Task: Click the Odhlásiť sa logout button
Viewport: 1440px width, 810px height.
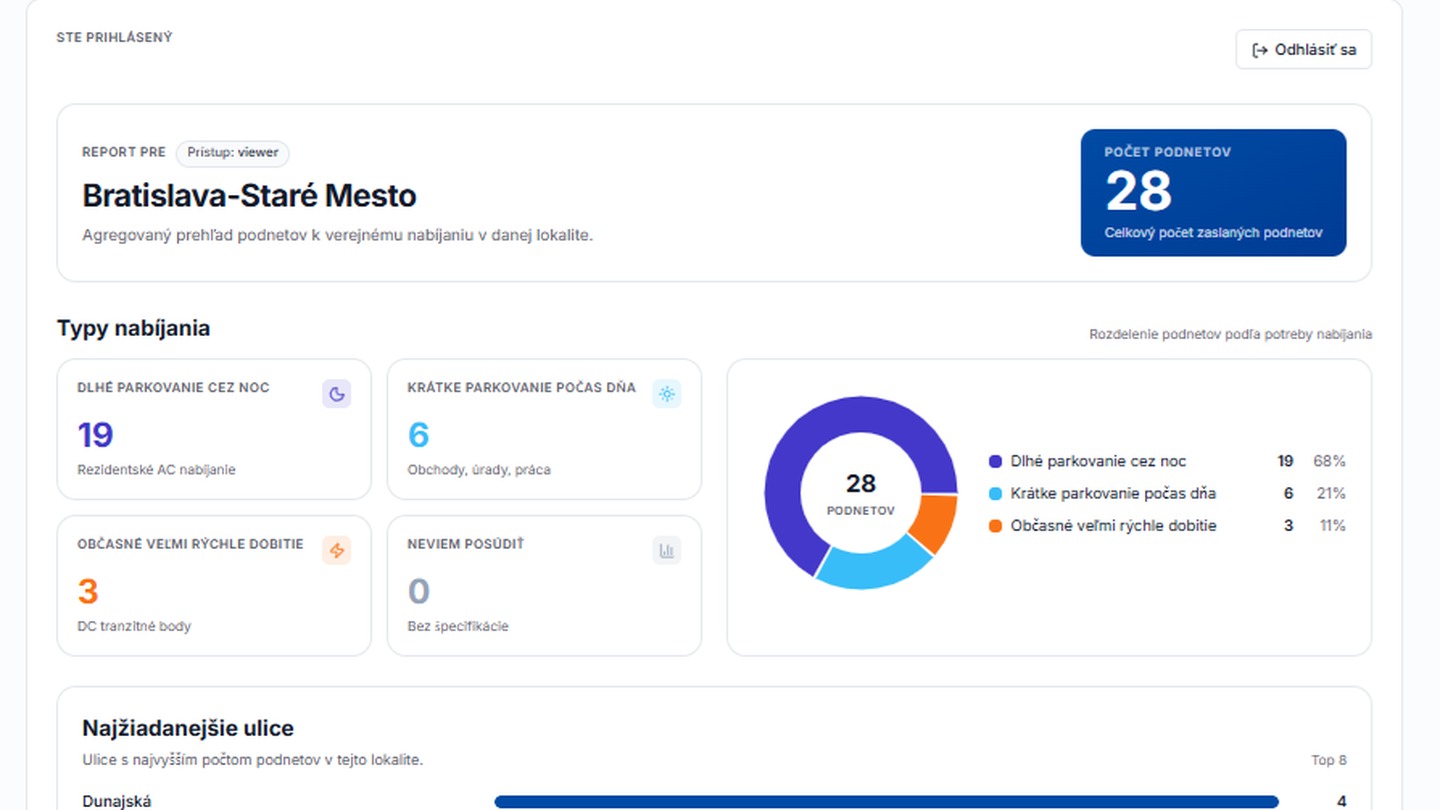Action: tap(1304, 50)
